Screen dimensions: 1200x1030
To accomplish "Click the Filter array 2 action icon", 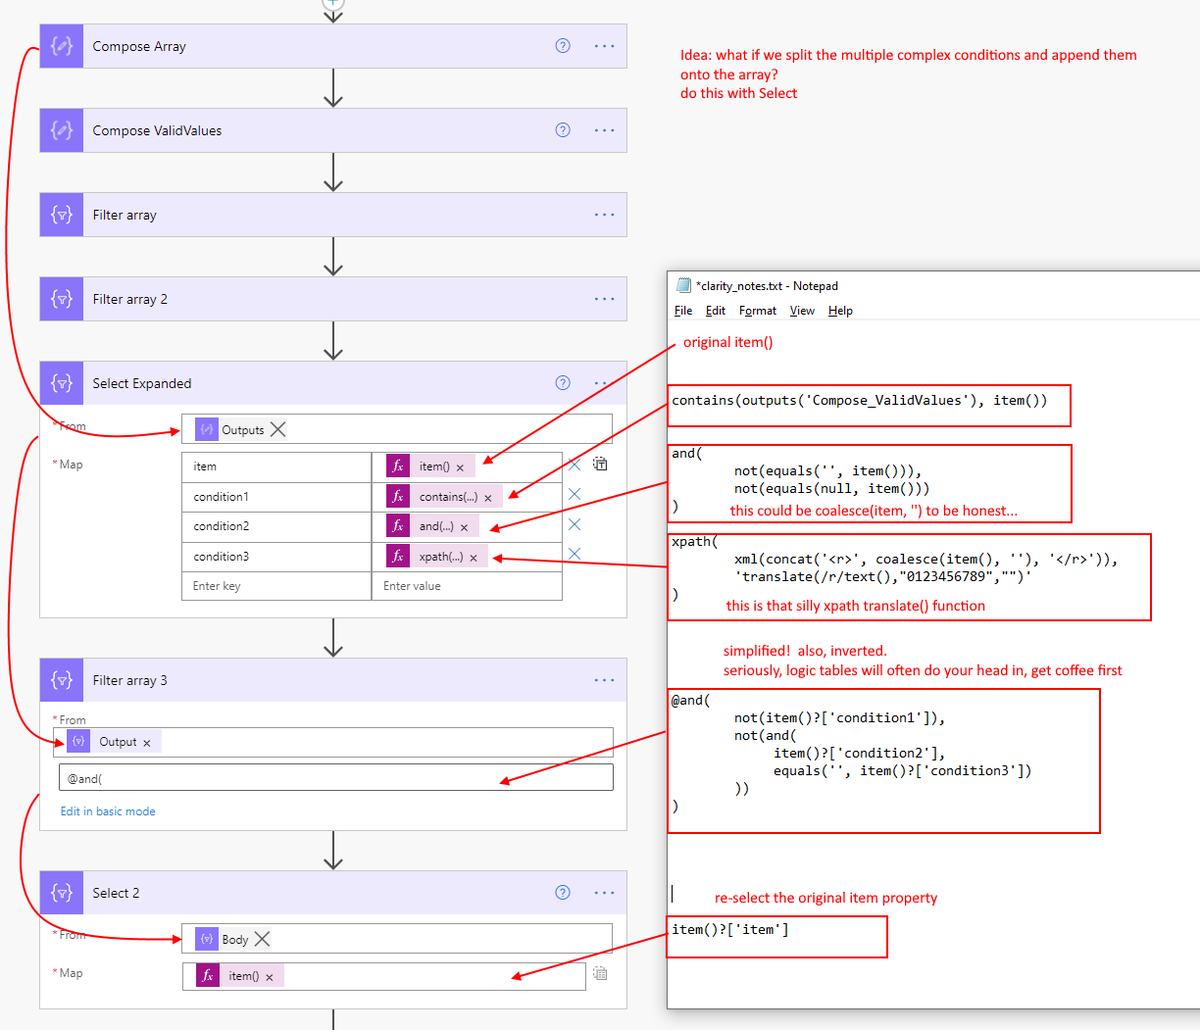I will [62, 299].
